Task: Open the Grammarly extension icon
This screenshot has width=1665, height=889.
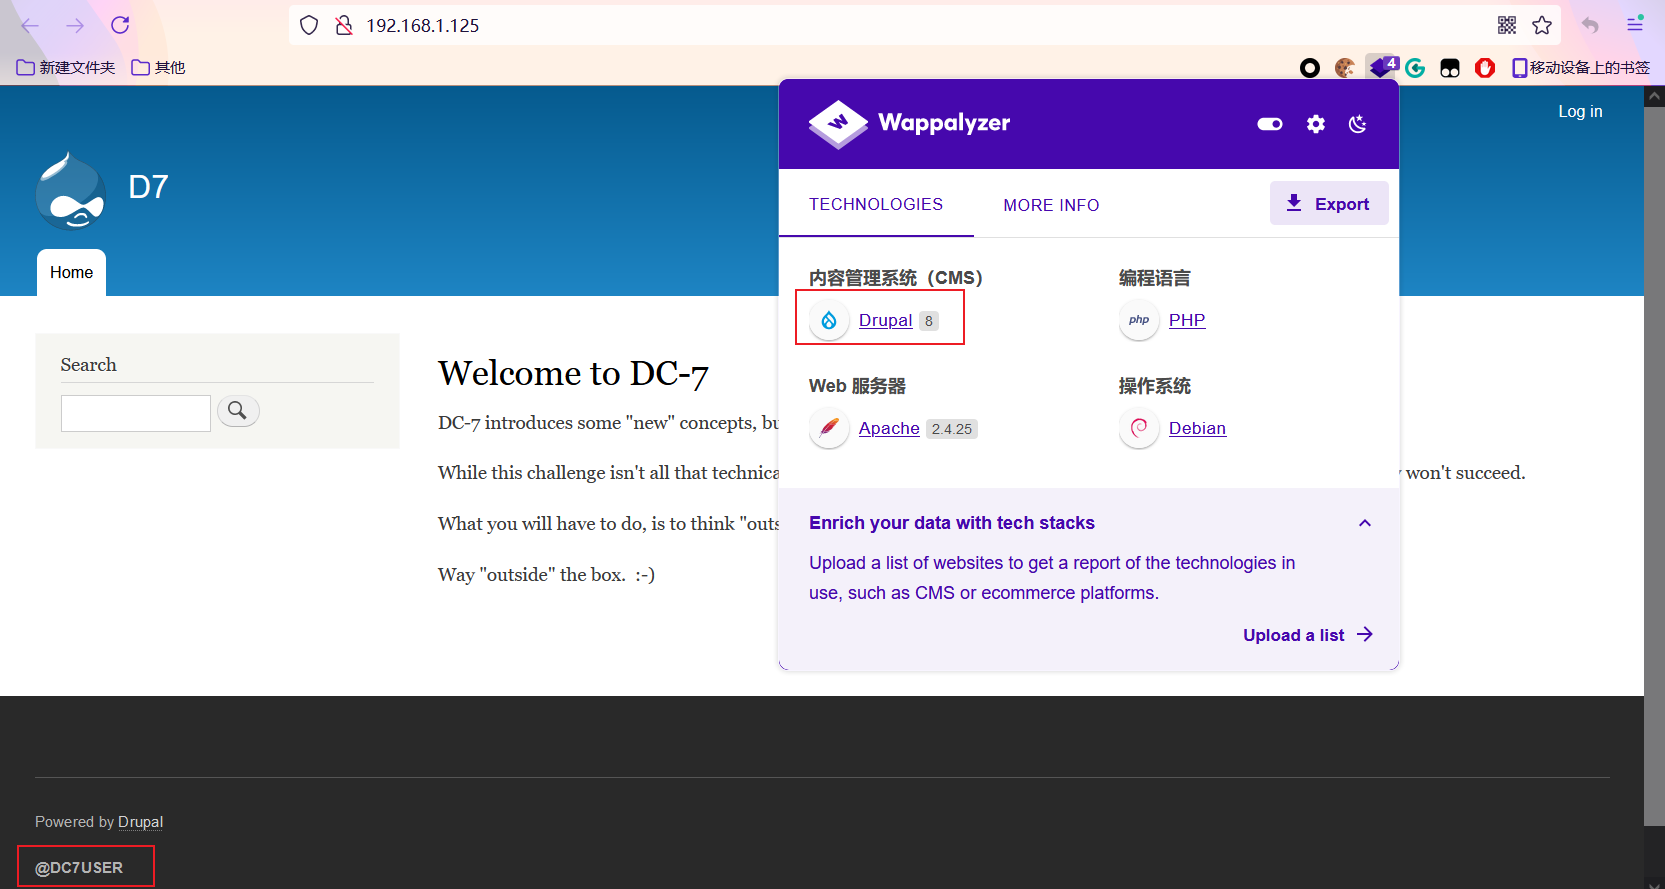Action: (x=1415, y=68)
